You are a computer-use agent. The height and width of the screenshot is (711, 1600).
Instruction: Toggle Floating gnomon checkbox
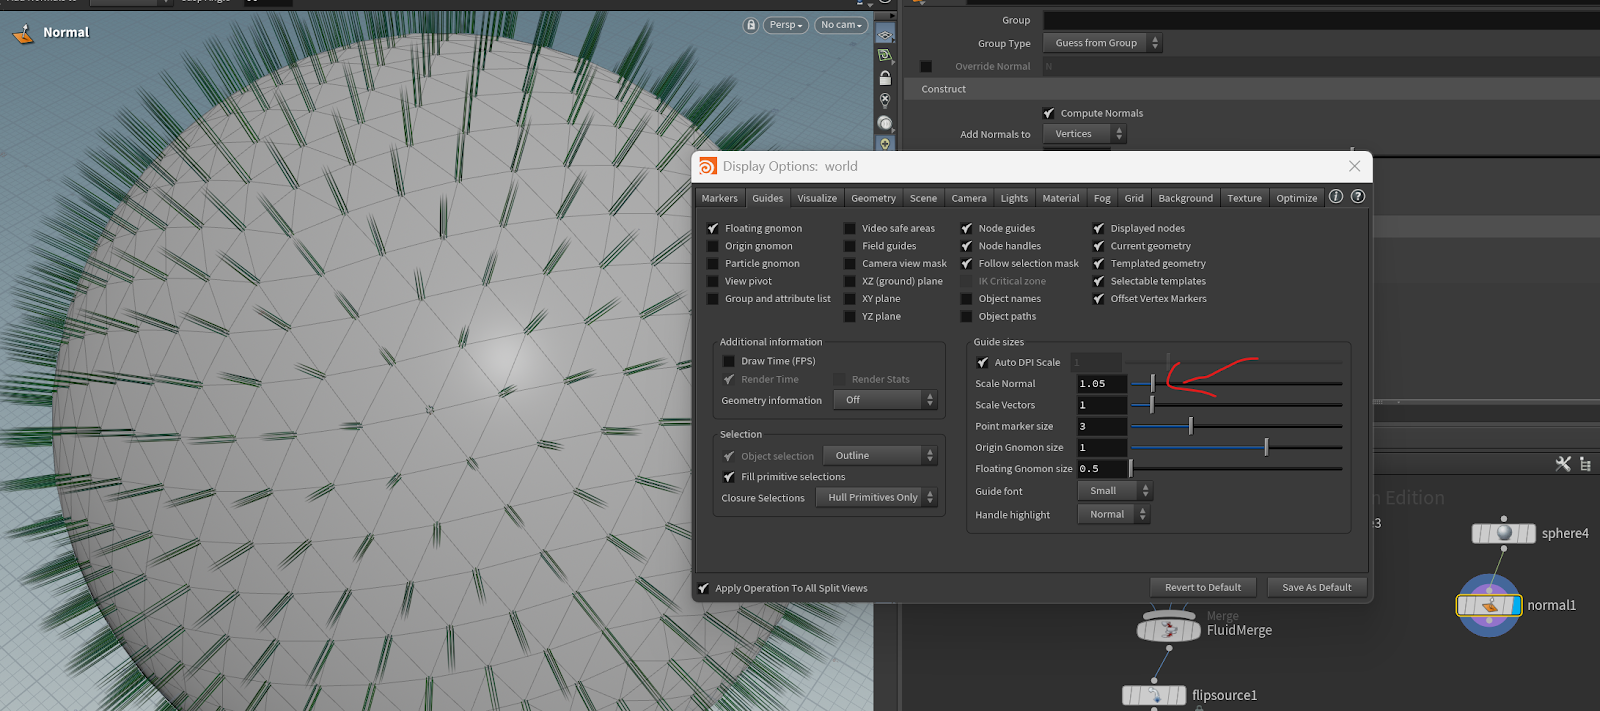coord(713,229)
